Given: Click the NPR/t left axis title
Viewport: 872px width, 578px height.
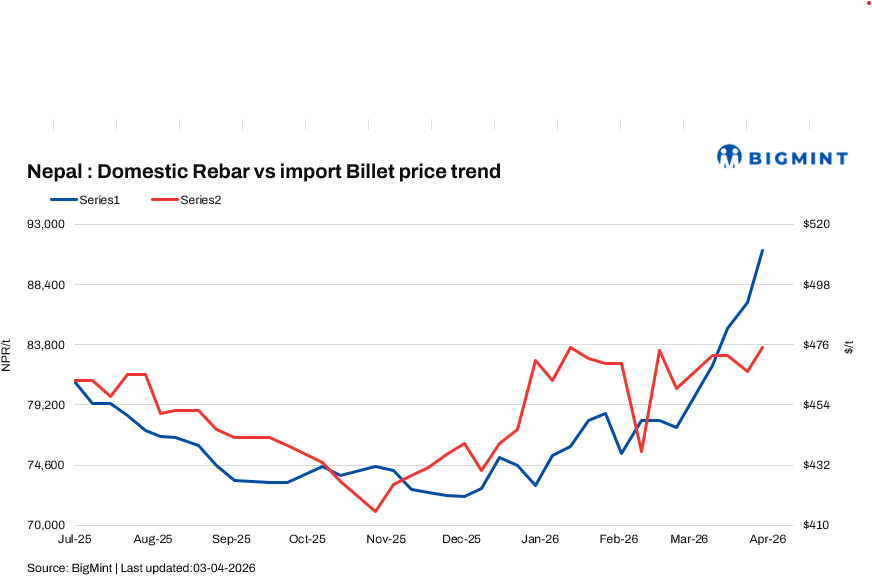Looking at the screenshot, I should click(x=6, y=355).
